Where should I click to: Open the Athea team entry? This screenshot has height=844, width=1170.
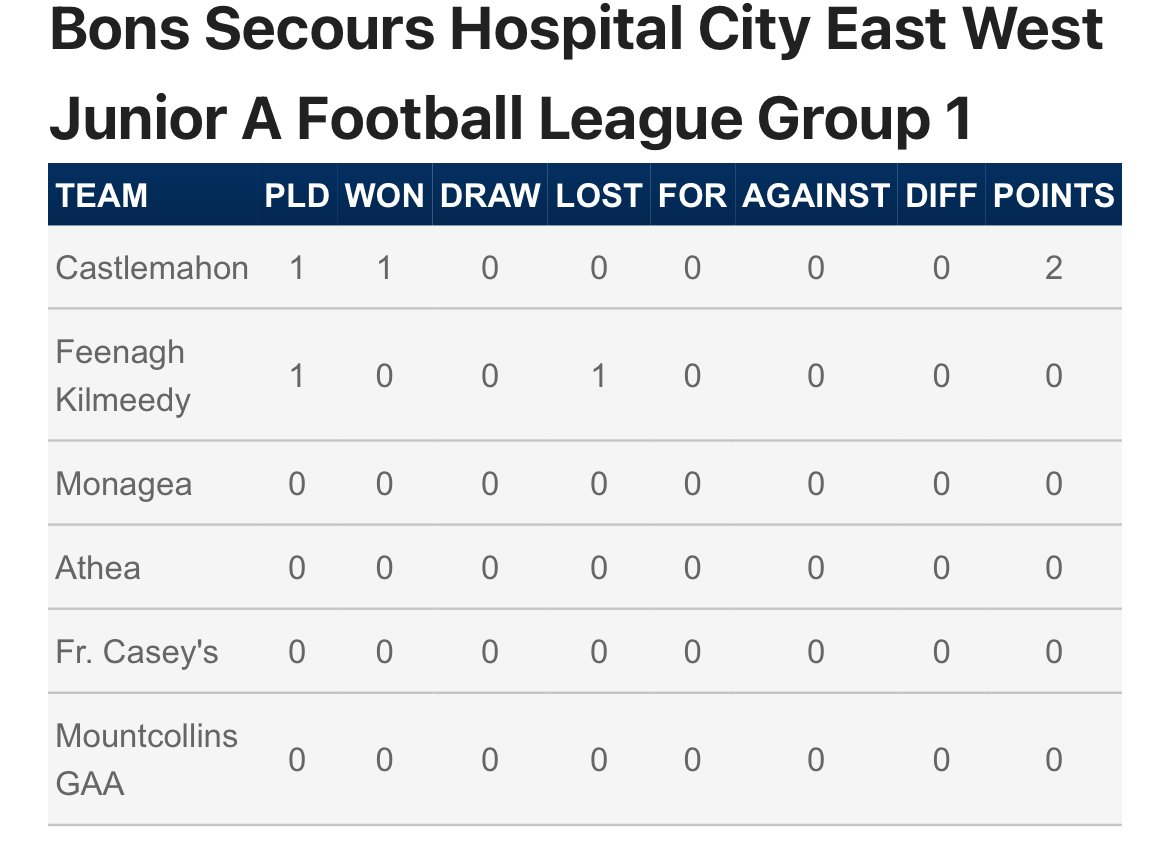(x=98, y=568)
